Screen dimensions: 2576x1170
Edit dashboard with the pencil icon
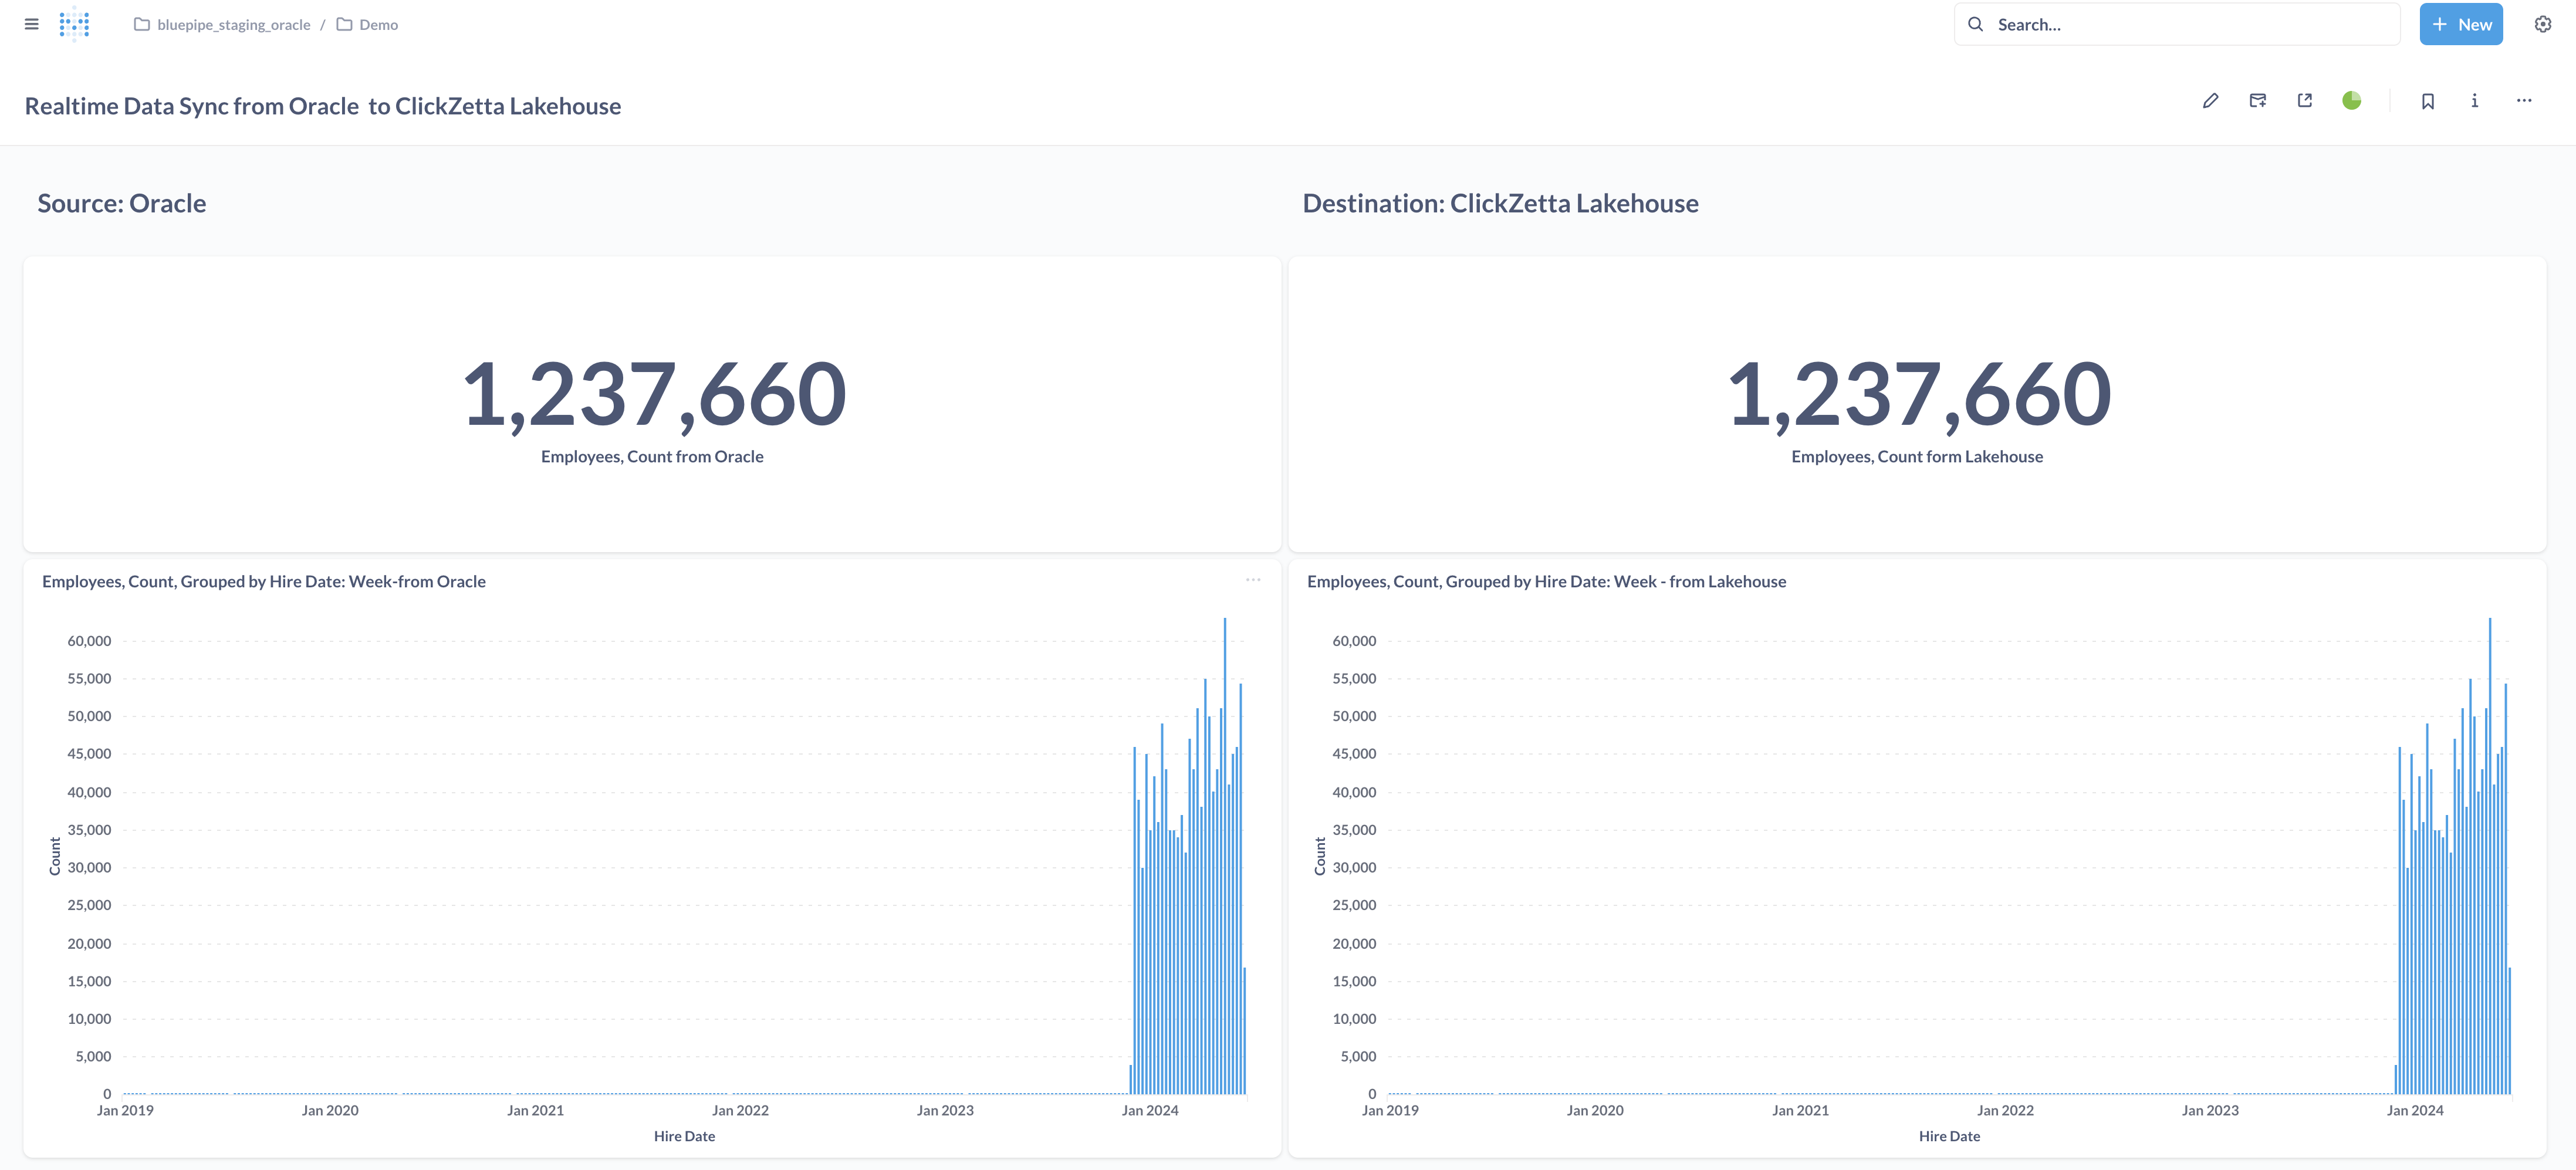point(2210,101)
